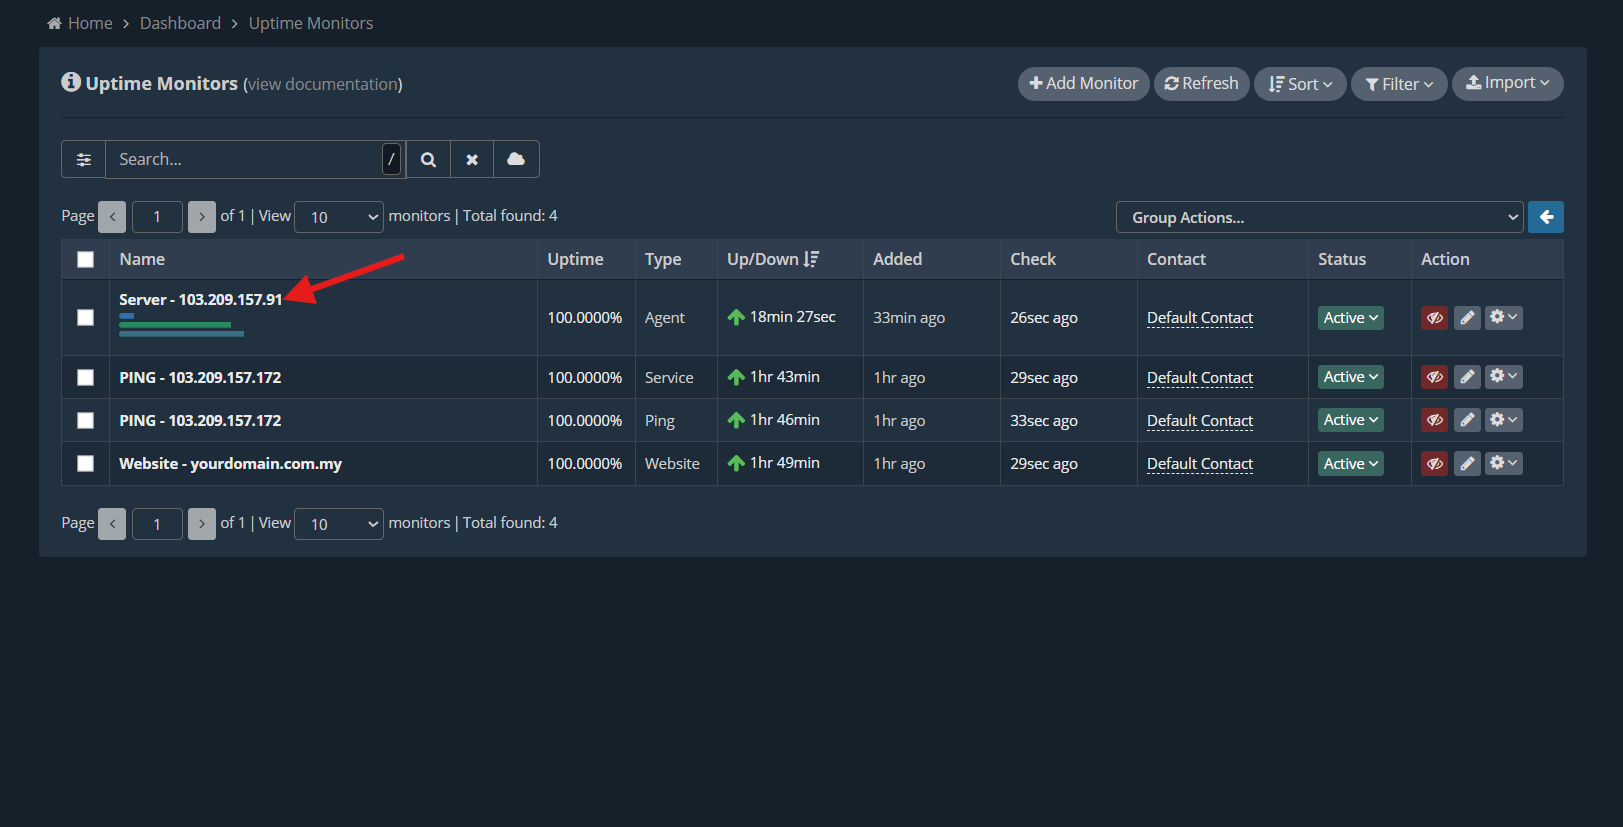Image resolution: width=1623 pixels, height=827 pixels.
Task: Edit the Website yourdomain.com.my monitor pencil icon
Action: coord(1467,464)
